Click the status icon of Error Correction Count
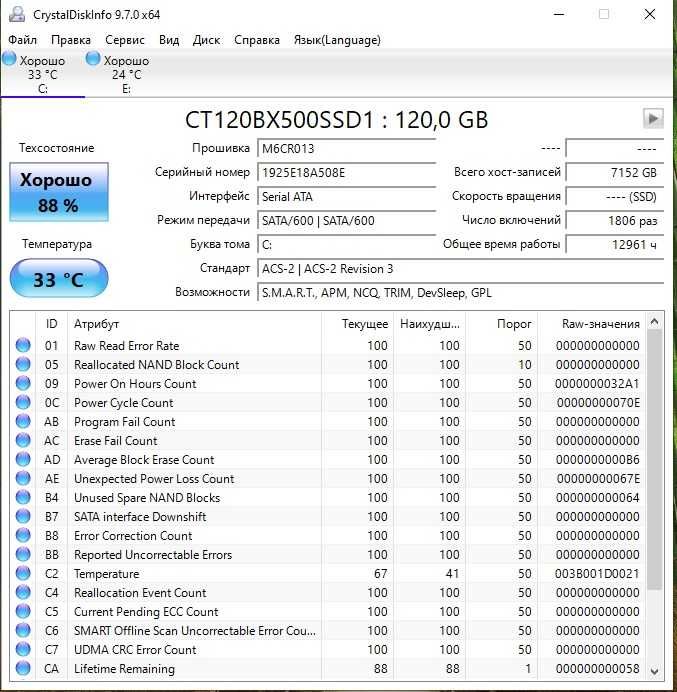Viewport: 677px width, 692px height. point(23,535)
